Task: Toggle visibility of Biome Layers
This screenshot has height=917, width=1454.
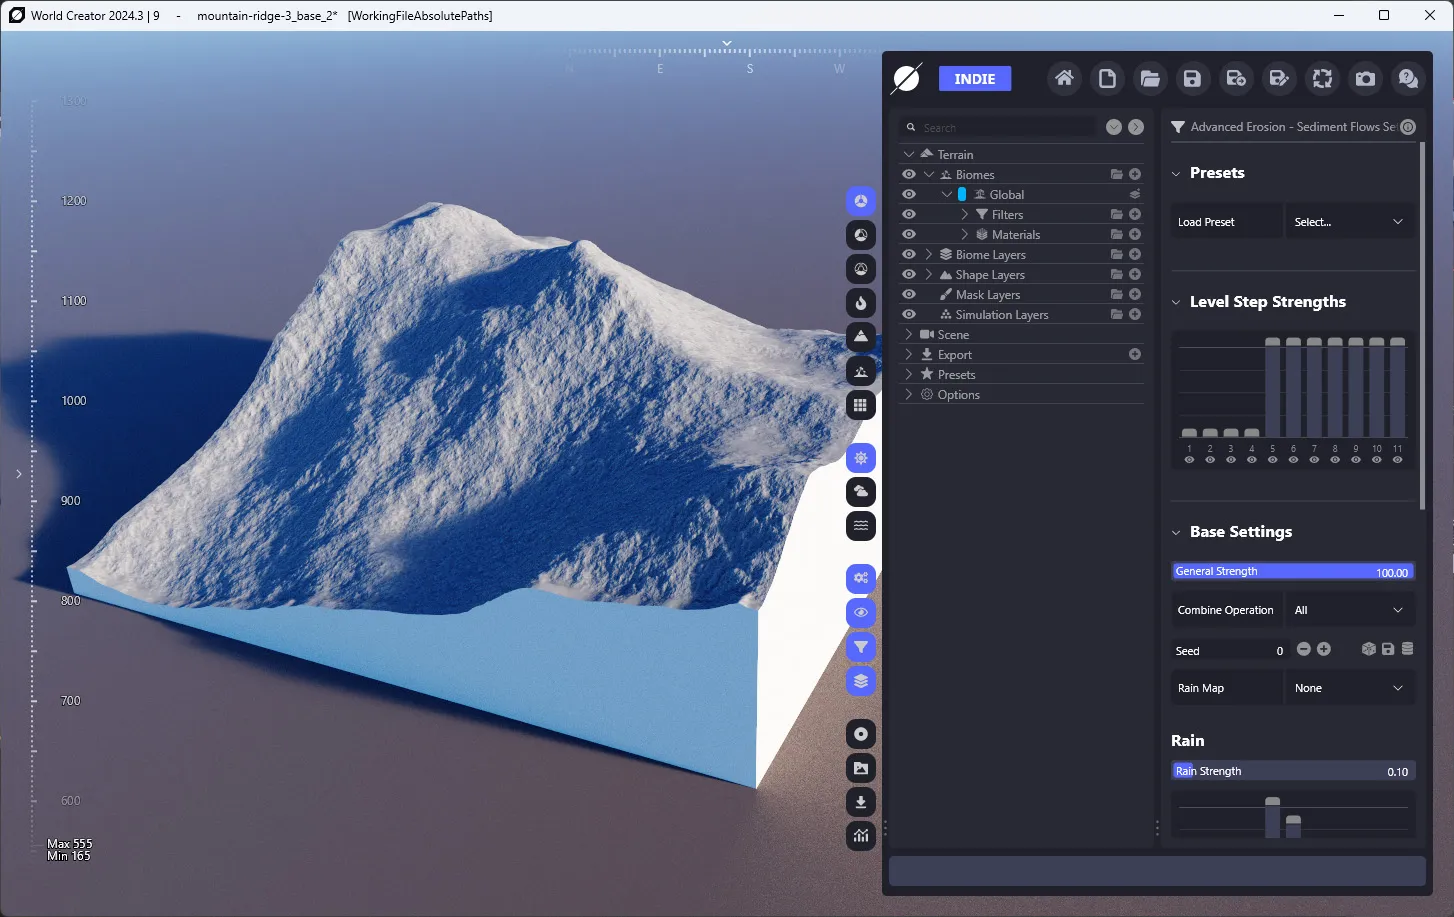Action: [909, 254]
